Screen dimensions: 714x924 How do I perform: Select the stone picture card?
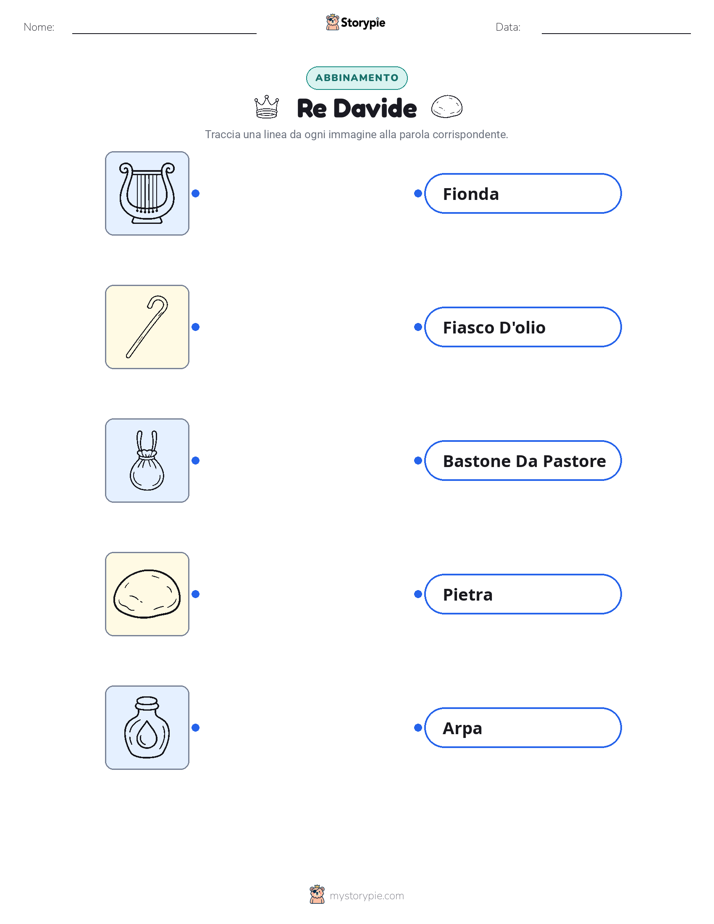147,594
